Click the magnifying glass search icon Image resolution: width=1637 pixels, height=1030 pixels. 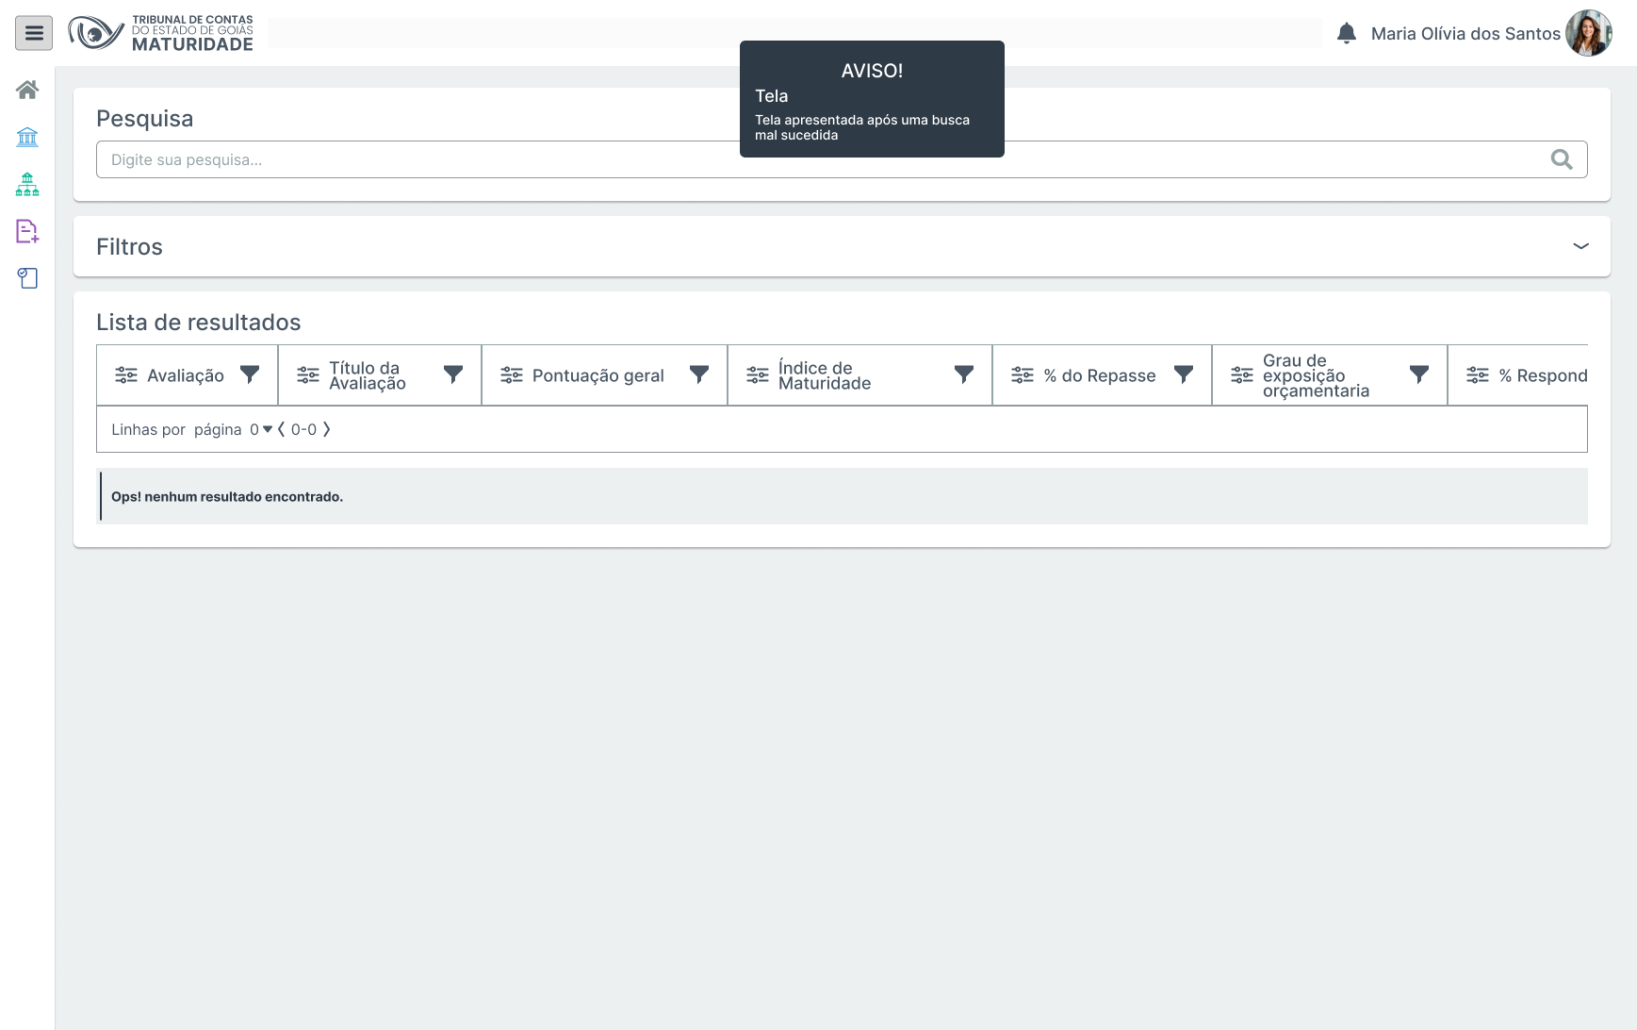(1560, 159)
